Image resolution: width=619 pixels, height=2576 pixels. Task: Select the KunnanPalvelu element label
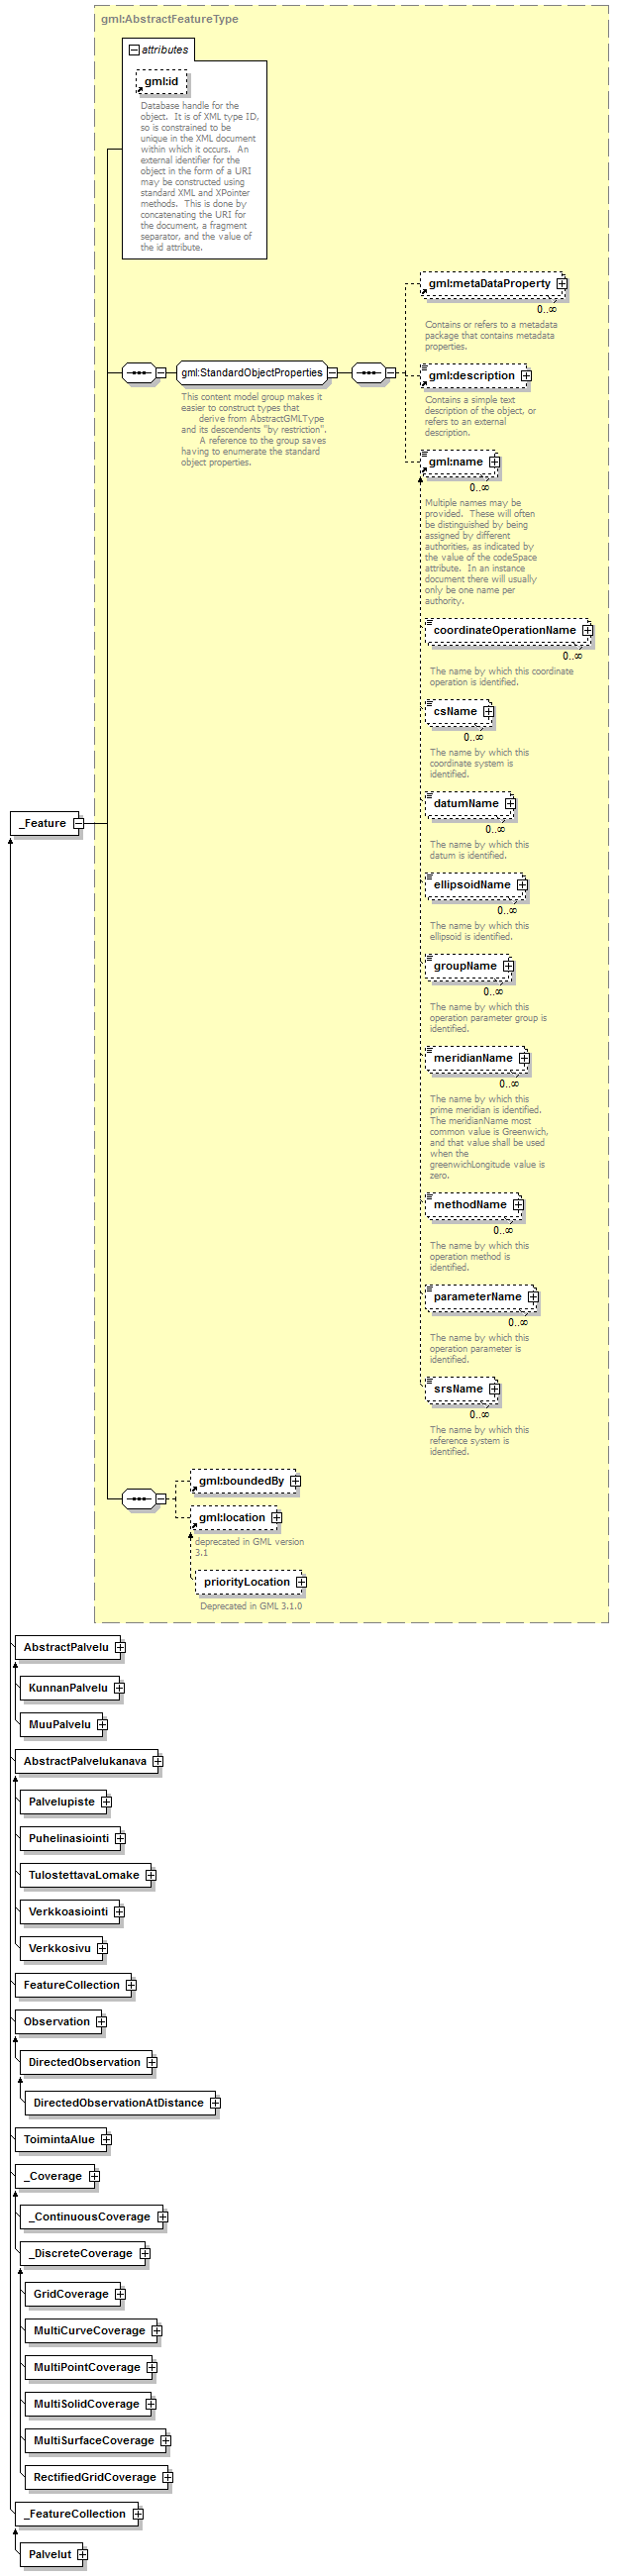pos(68,1688)
